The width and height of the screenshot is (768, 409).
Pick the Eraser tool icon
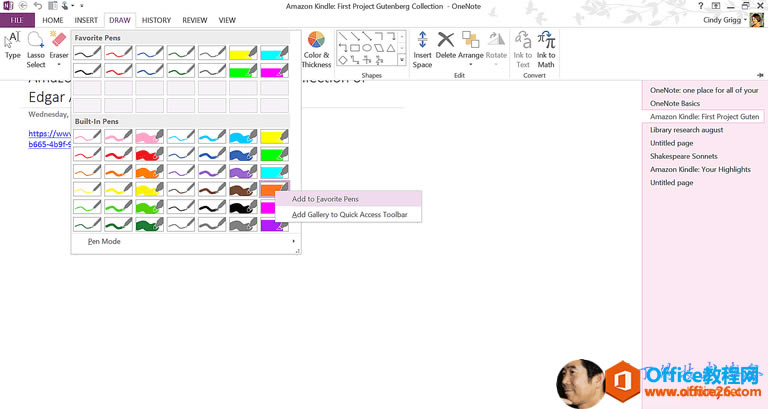tap(59, 40)
